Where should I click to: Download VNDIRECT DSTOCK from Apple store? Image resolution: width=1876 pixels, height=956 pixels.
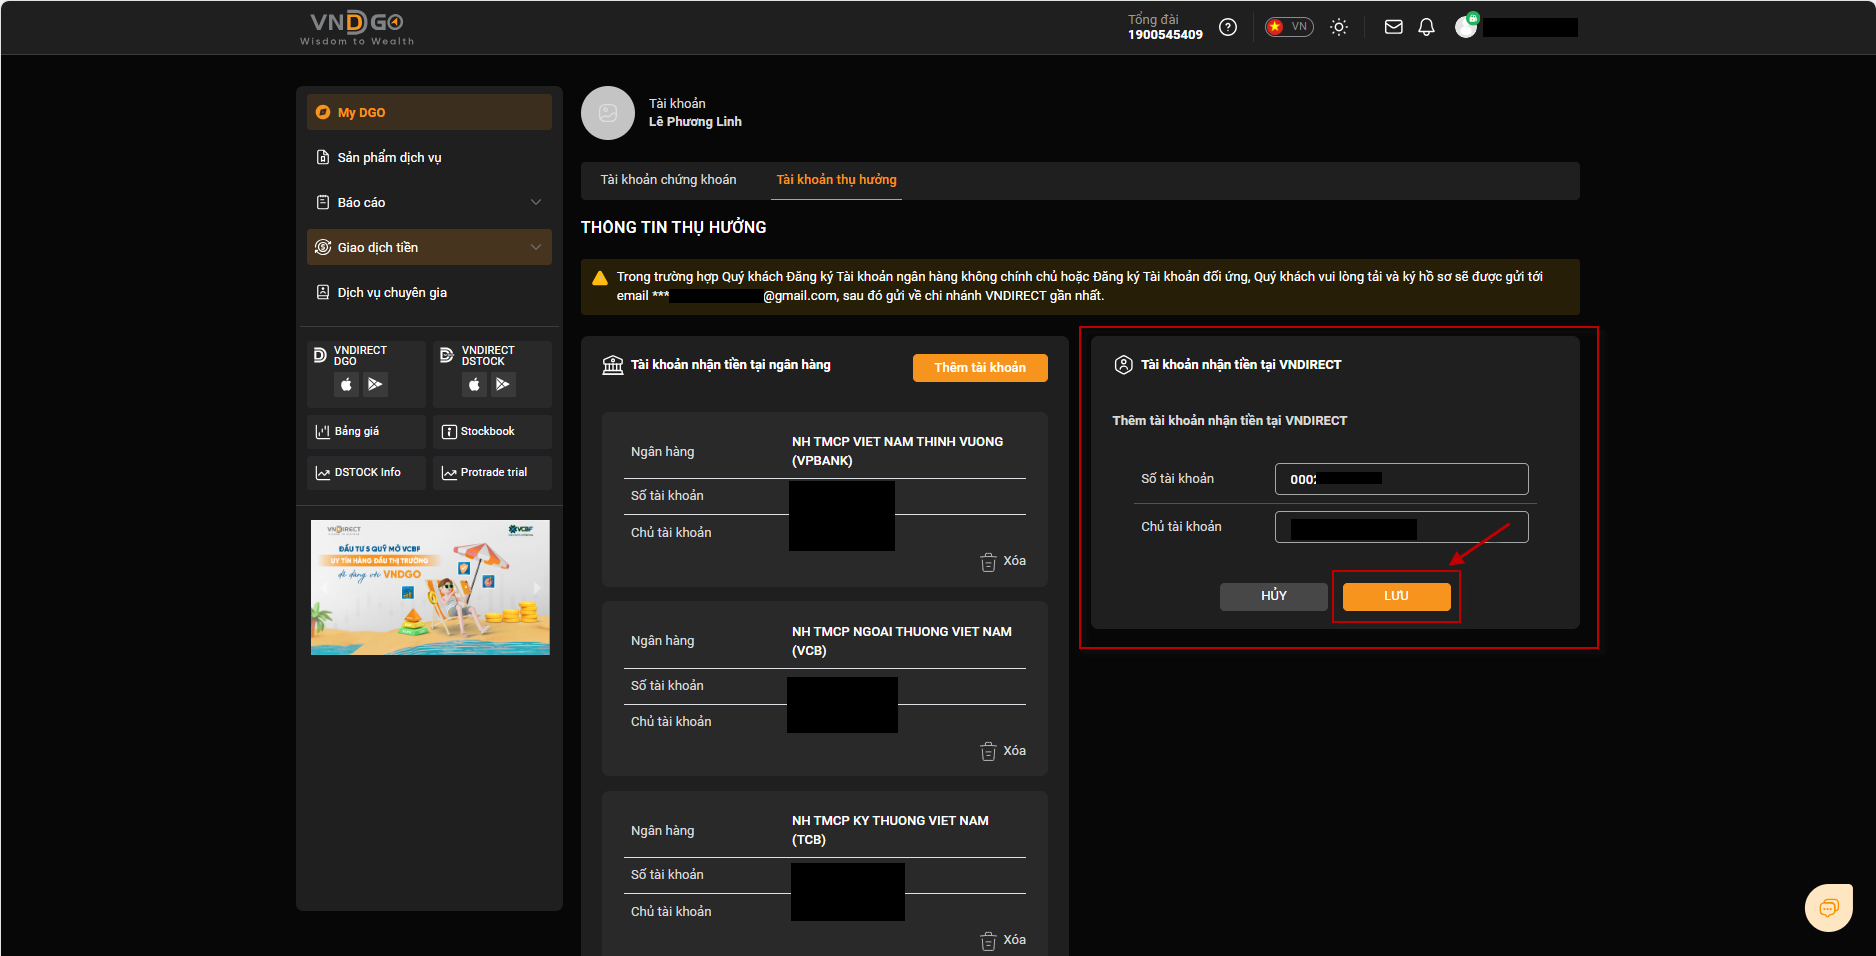474,384
